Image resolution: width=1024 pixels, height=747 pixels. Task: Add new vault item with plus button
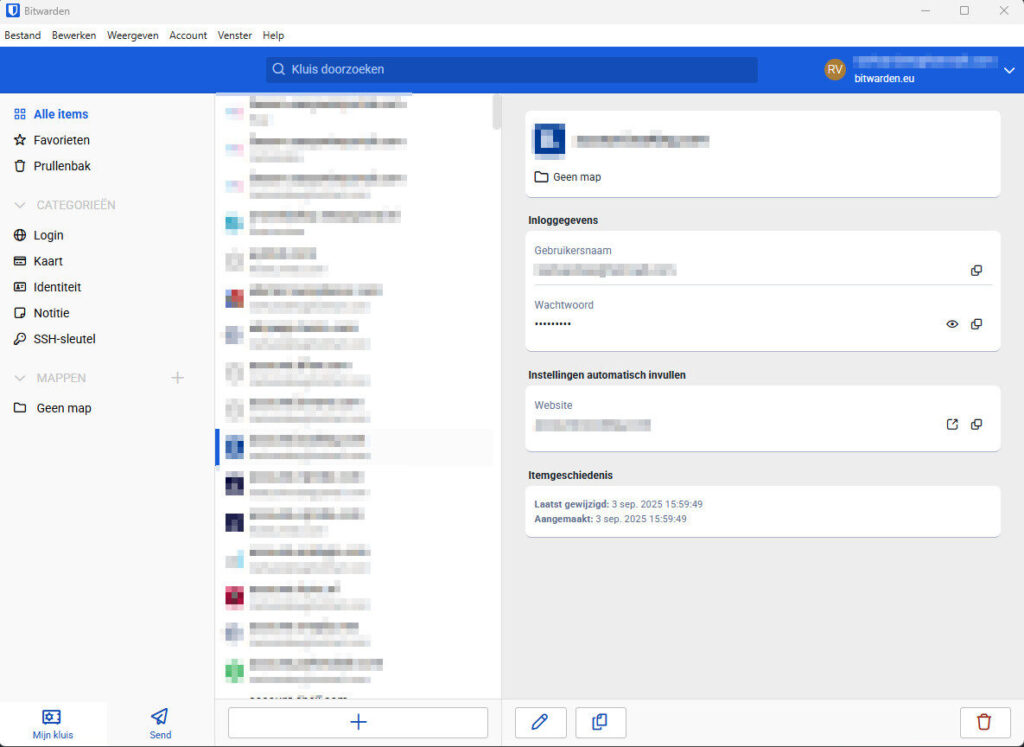(x=358, y=722)
